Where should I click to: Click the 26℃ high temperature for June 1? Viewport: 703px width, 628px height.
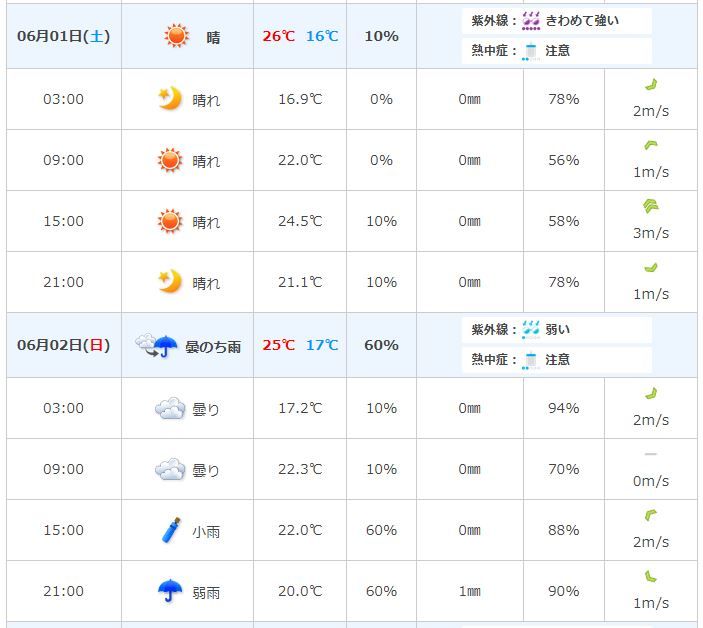[x=279, y=36]
